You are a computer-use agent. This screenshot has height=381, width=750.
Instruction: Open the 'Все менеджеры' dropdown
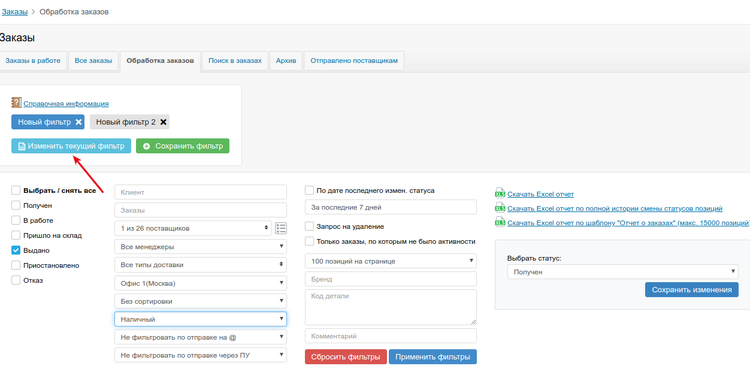pyautogui.click(x=200, y=247)
